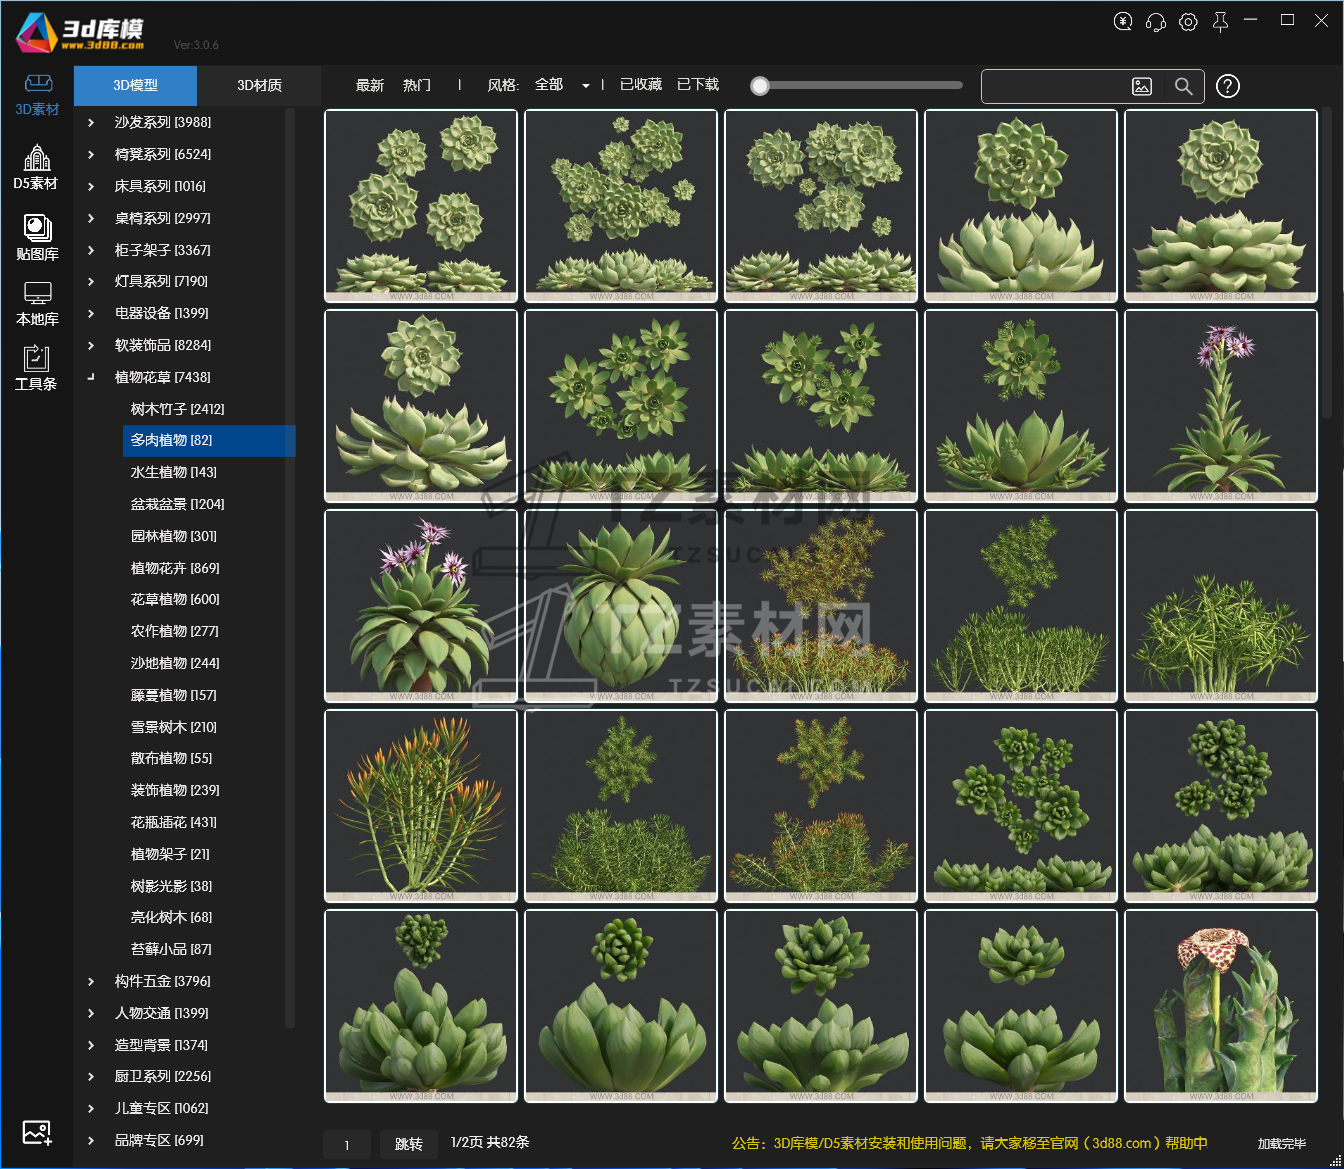Open the spotted flower plant thumbnail
Viewport: 1344px width, 1169px height.
coord(1221,1006)
